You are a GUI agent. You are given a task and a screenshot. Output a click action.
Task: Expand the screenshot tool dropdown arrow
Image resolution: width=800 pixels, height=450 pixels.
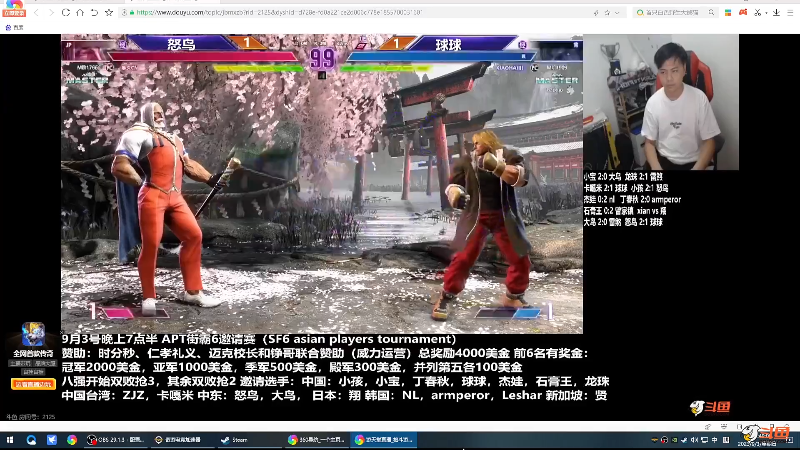point(766,13)
